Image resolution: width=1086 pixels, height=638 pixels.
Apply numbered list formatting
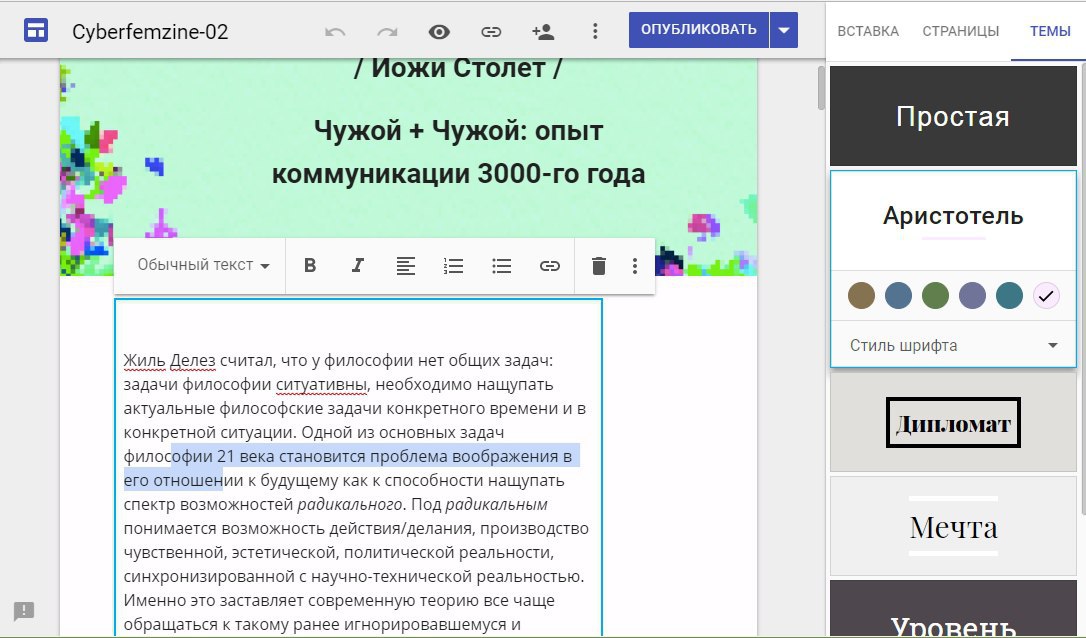454,265
